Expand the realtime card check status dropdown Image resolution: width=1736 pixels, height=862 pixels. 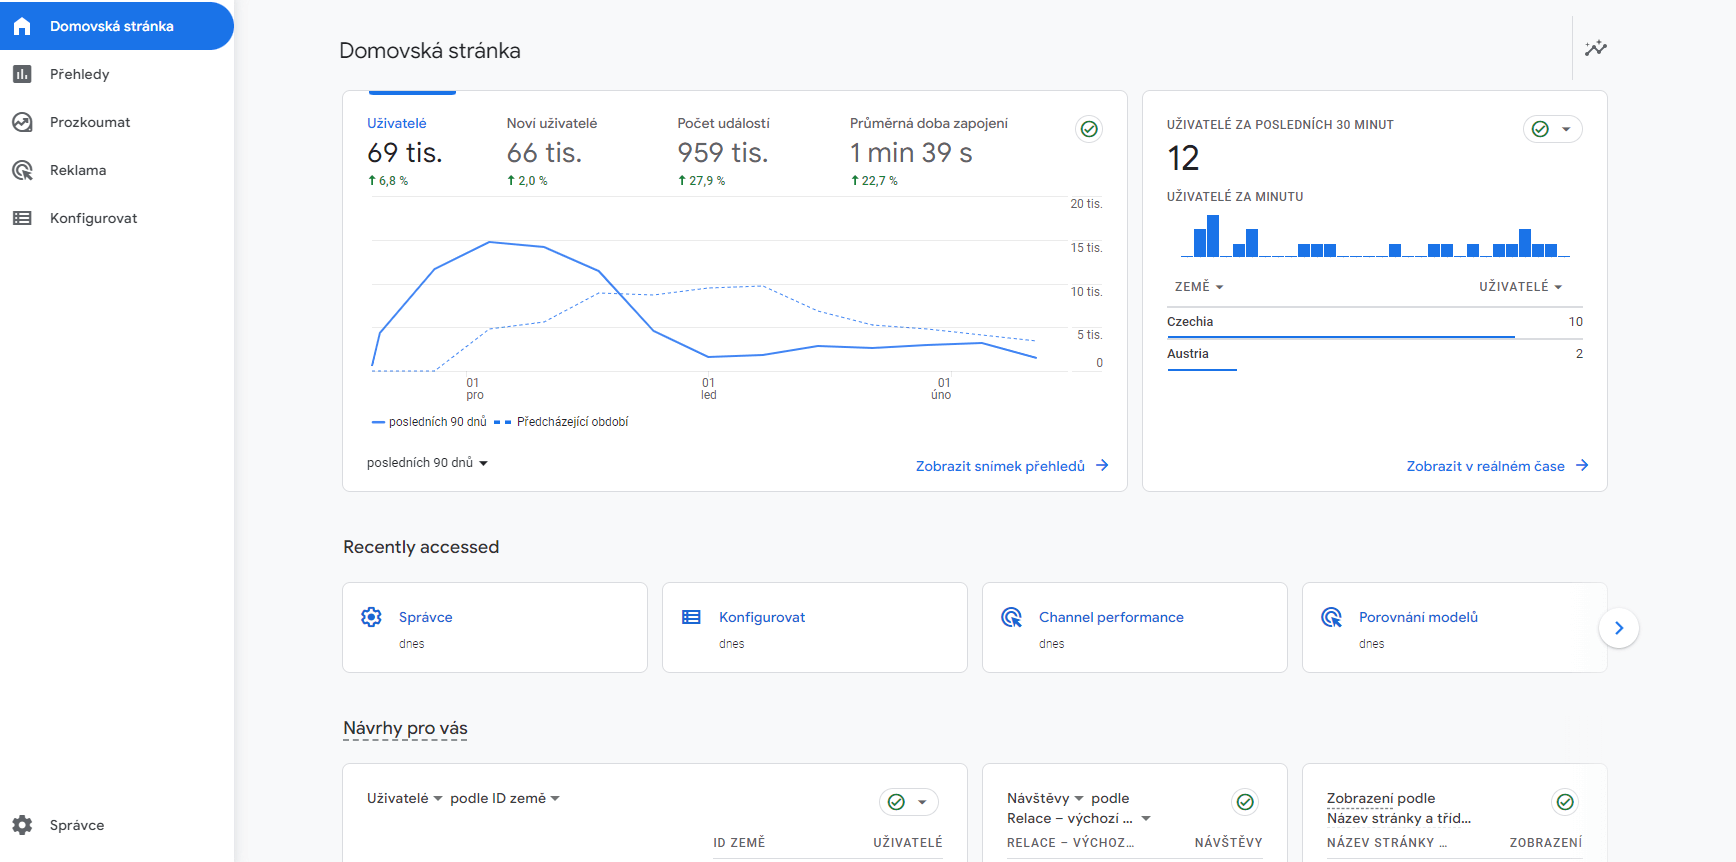(x=1553, y=129)
